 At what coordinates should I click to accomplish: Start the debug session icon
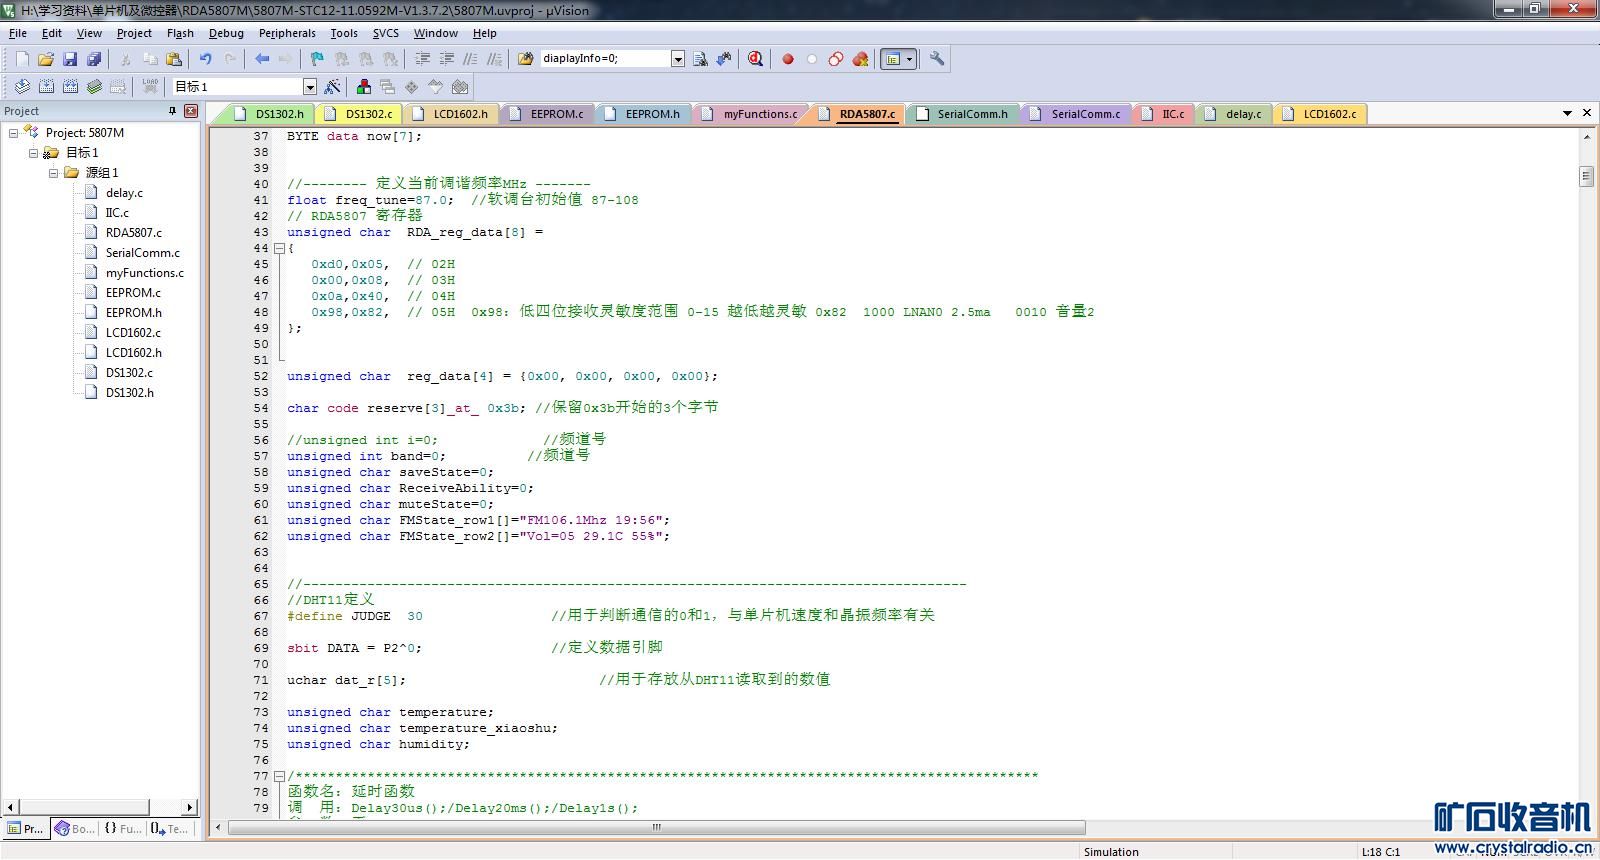pos(755,59)
